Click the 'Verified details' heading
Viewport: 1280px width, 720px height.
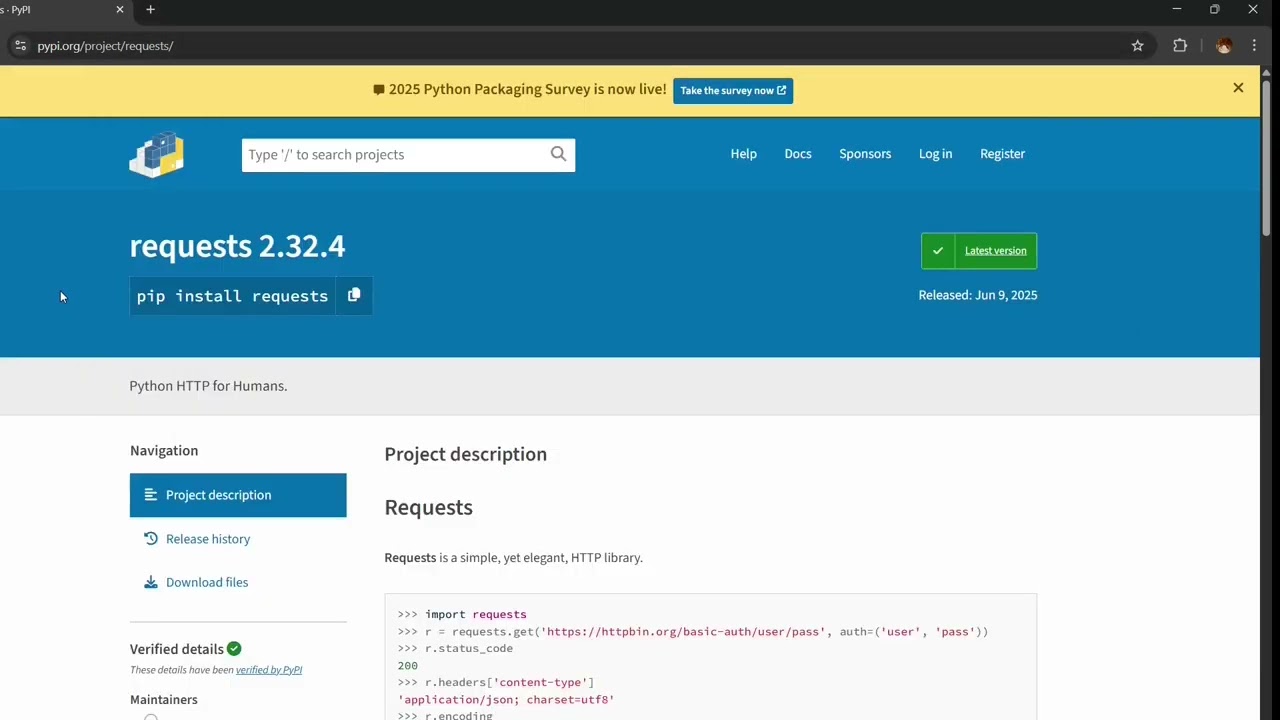(177, 649)
